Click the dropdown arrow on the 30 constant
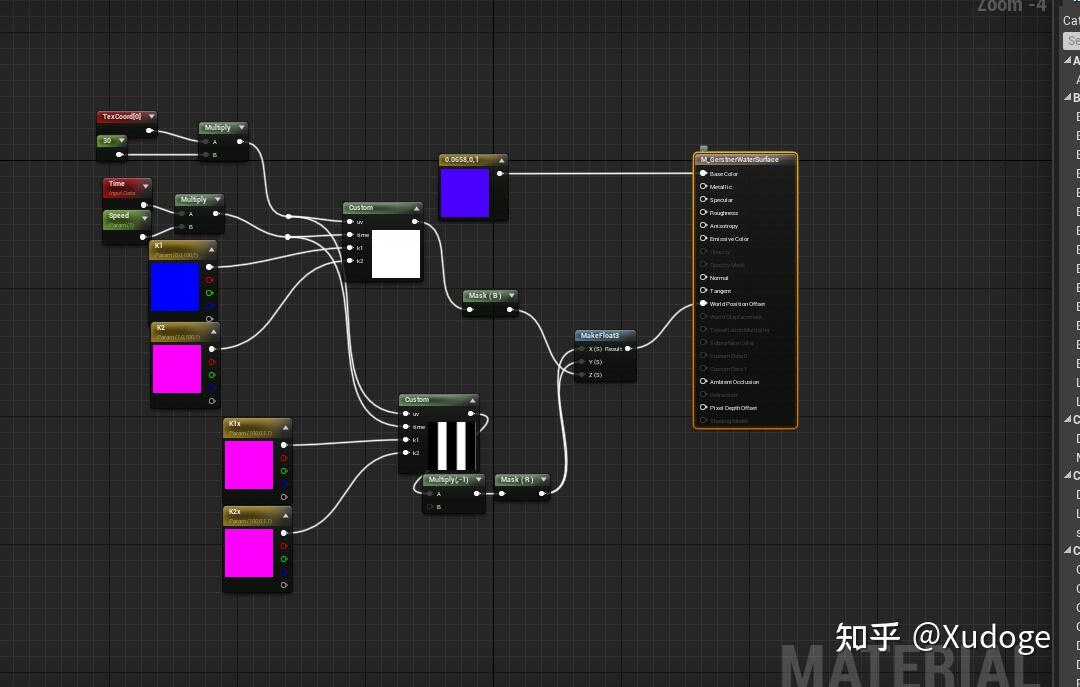 click(124, 141)
